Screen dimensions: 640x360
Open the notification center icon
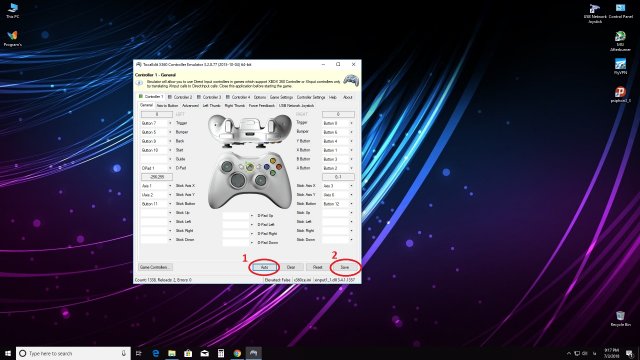point(630,353)
